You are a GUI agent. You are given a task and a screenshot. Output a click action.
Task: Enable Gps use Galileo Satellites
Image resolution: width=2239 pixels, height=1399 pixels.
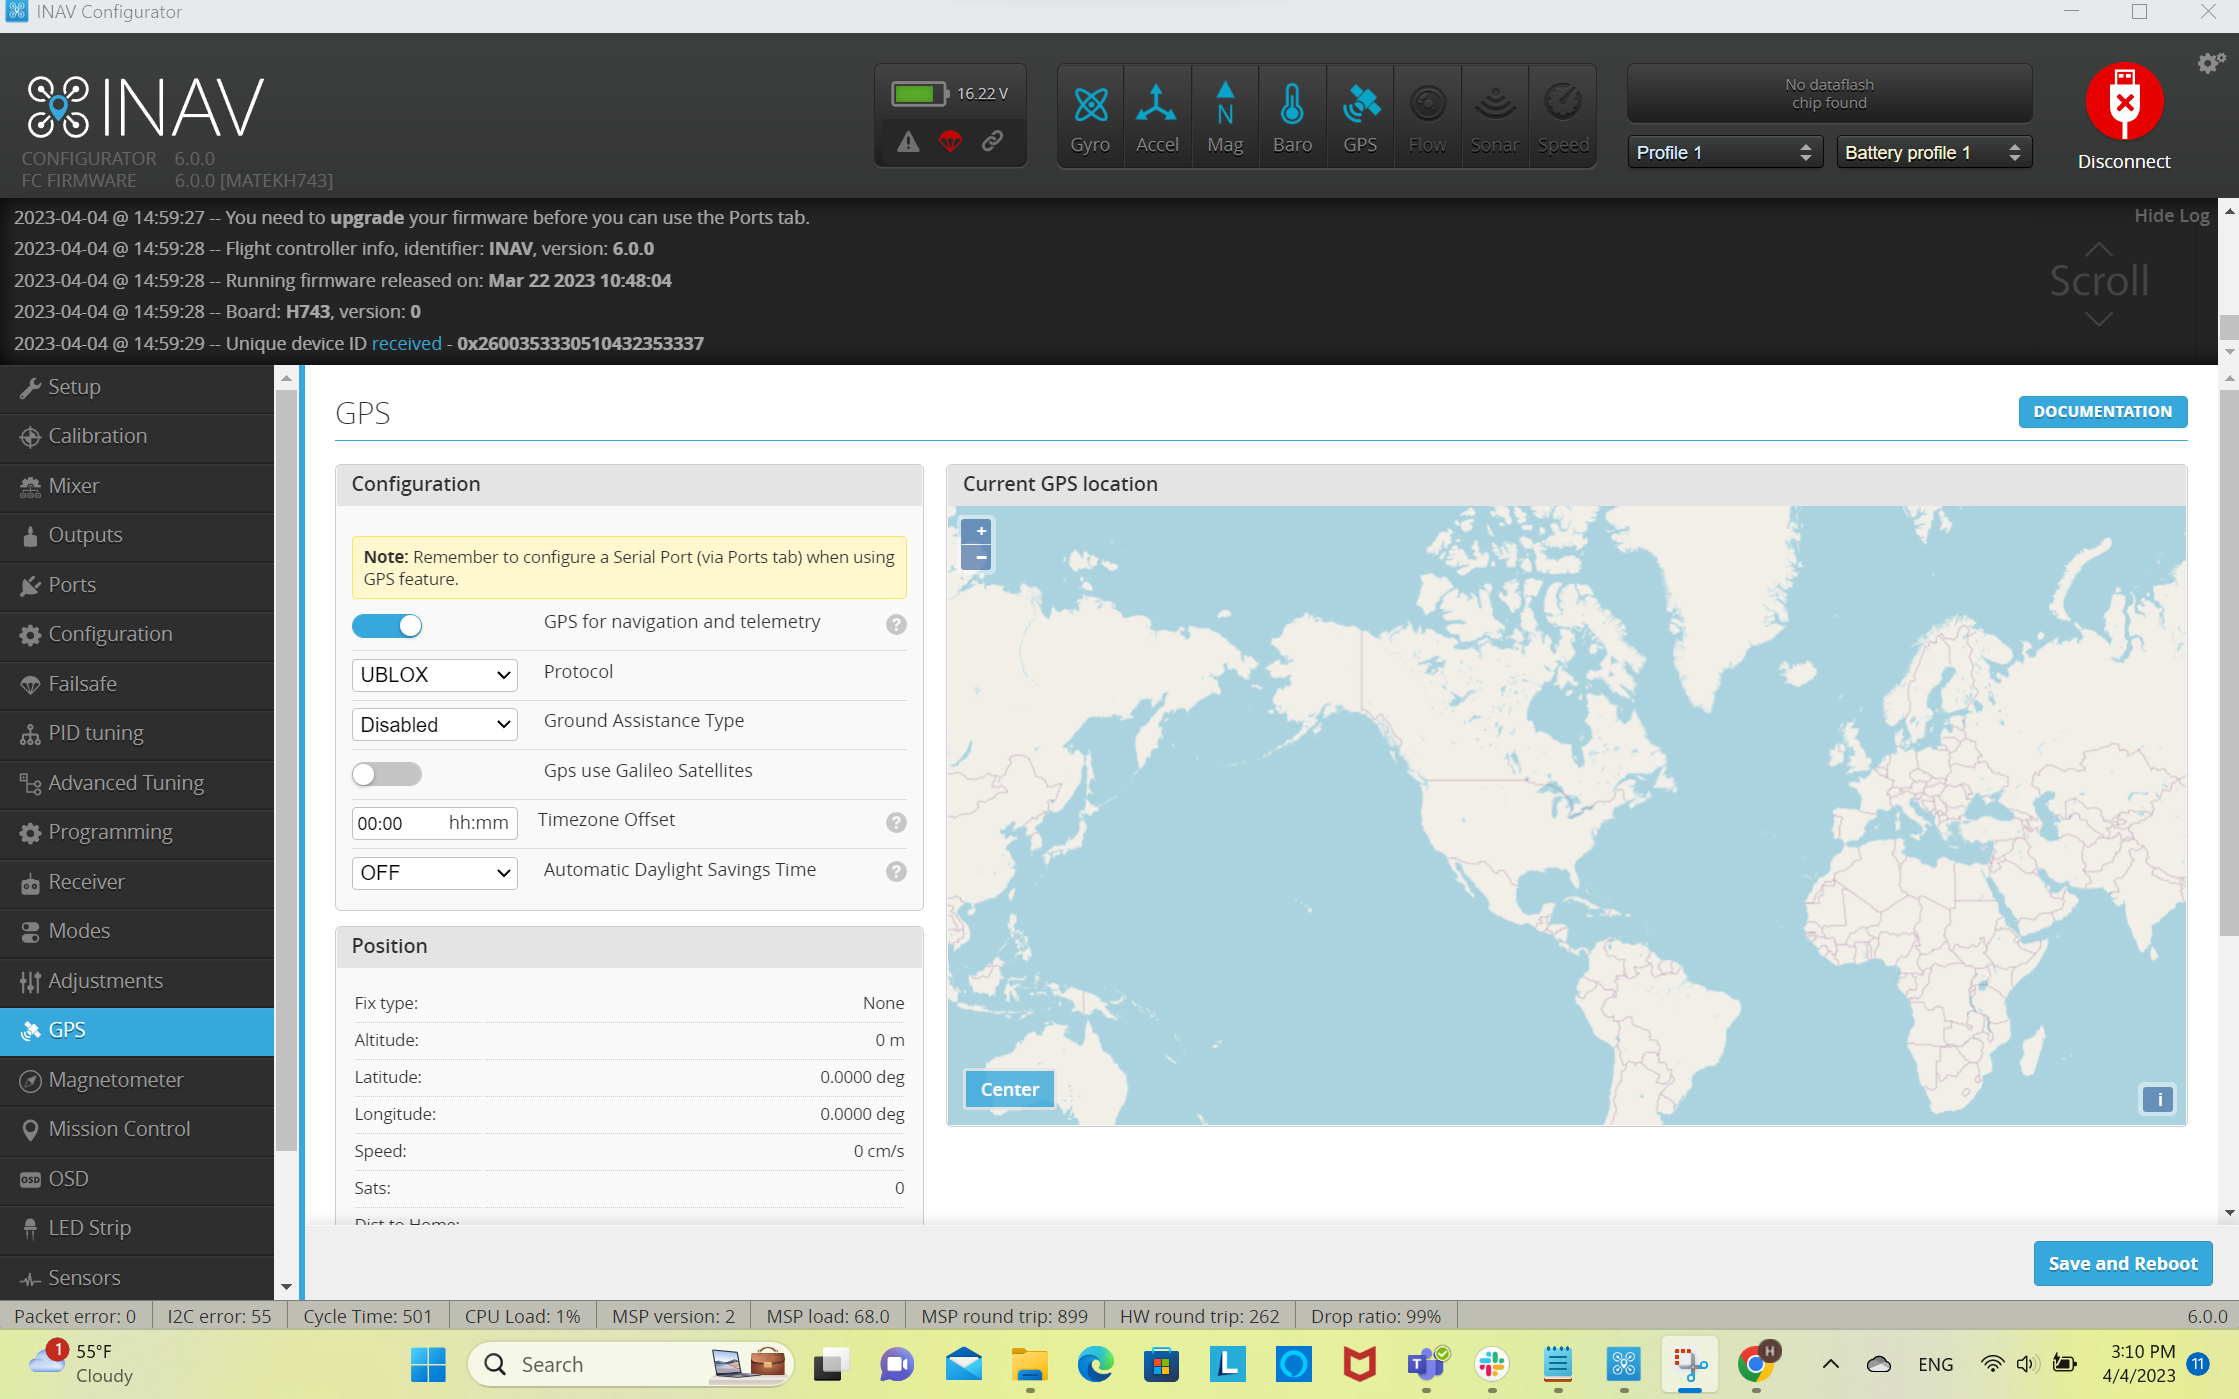(387, 773)
